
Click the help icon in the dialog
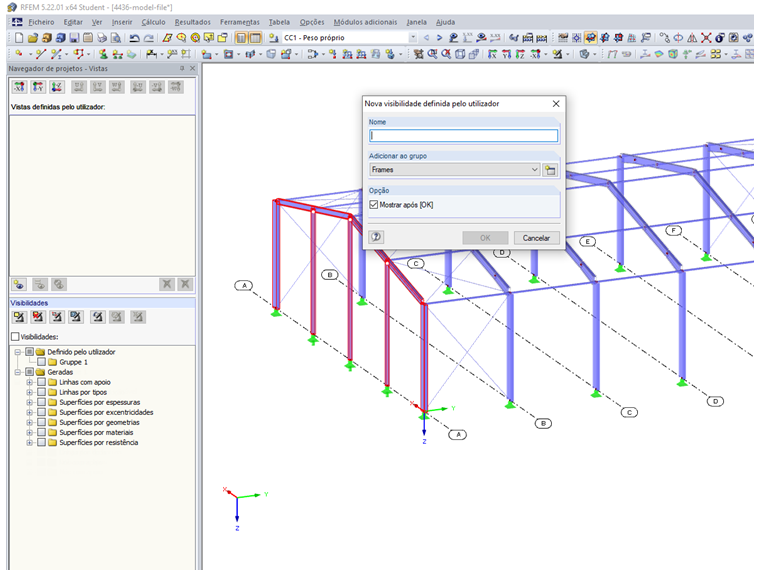coord(376,237)
